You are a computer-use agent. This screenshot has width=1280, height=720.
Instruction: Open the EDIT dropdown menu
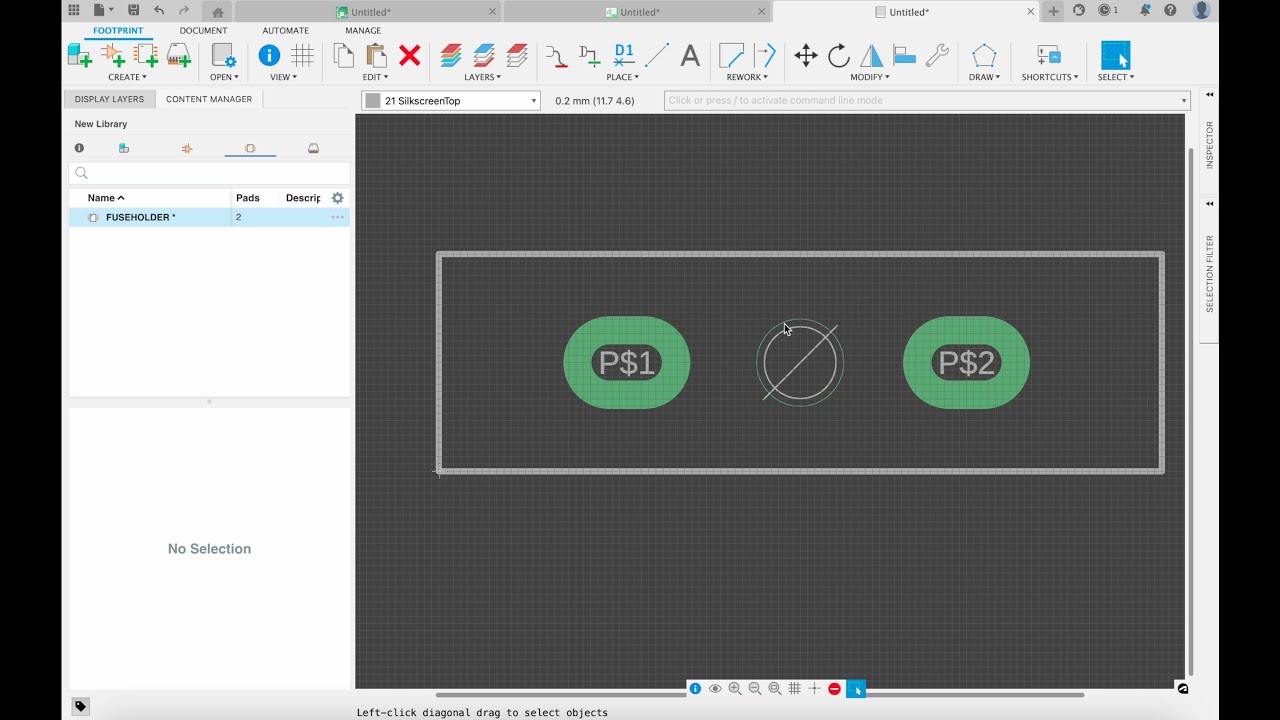point(375,77)
